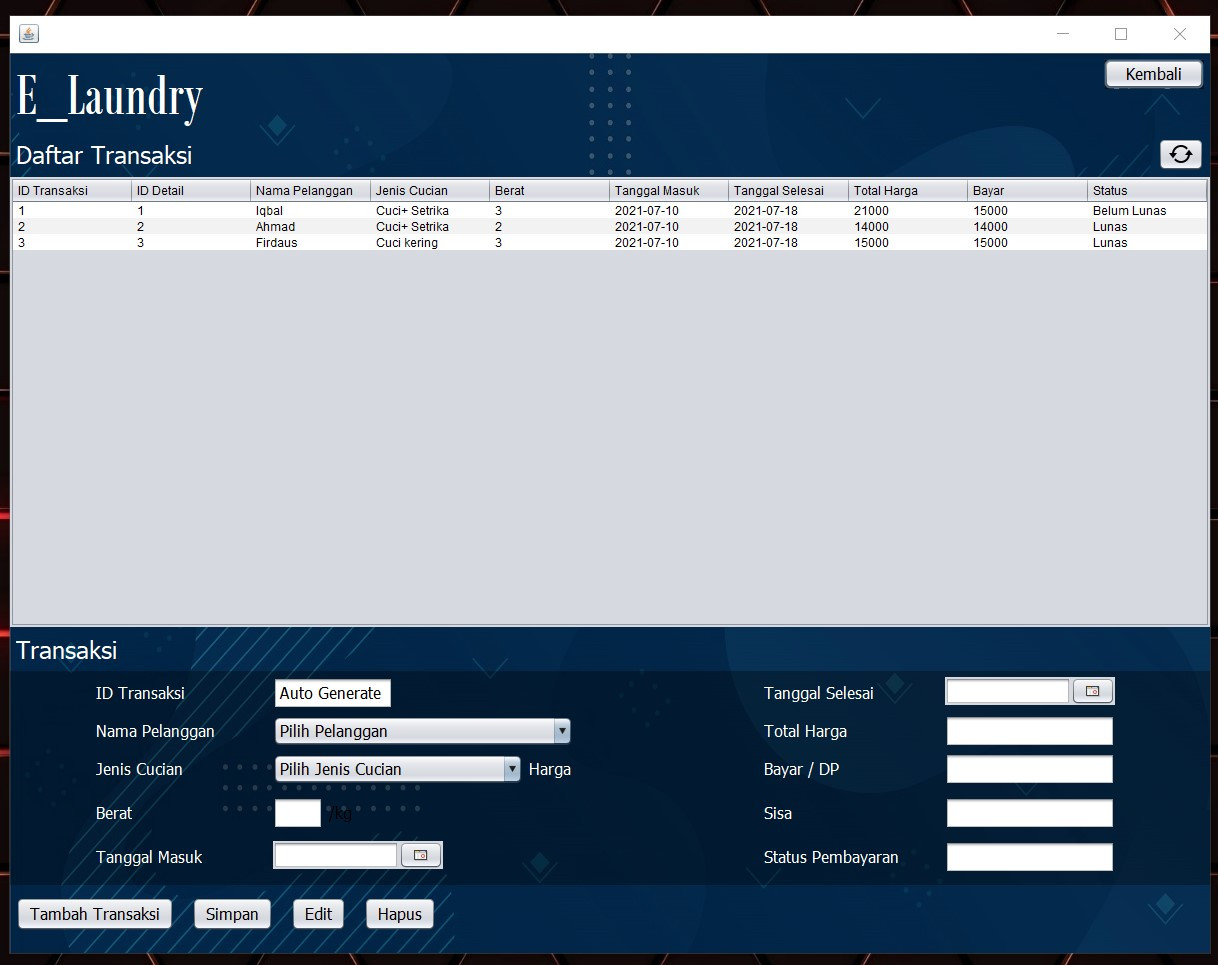This screenshot has width=1218, height=965.
Task: Click the Status Pembayaran input field
Action: tap(1029, 857)
